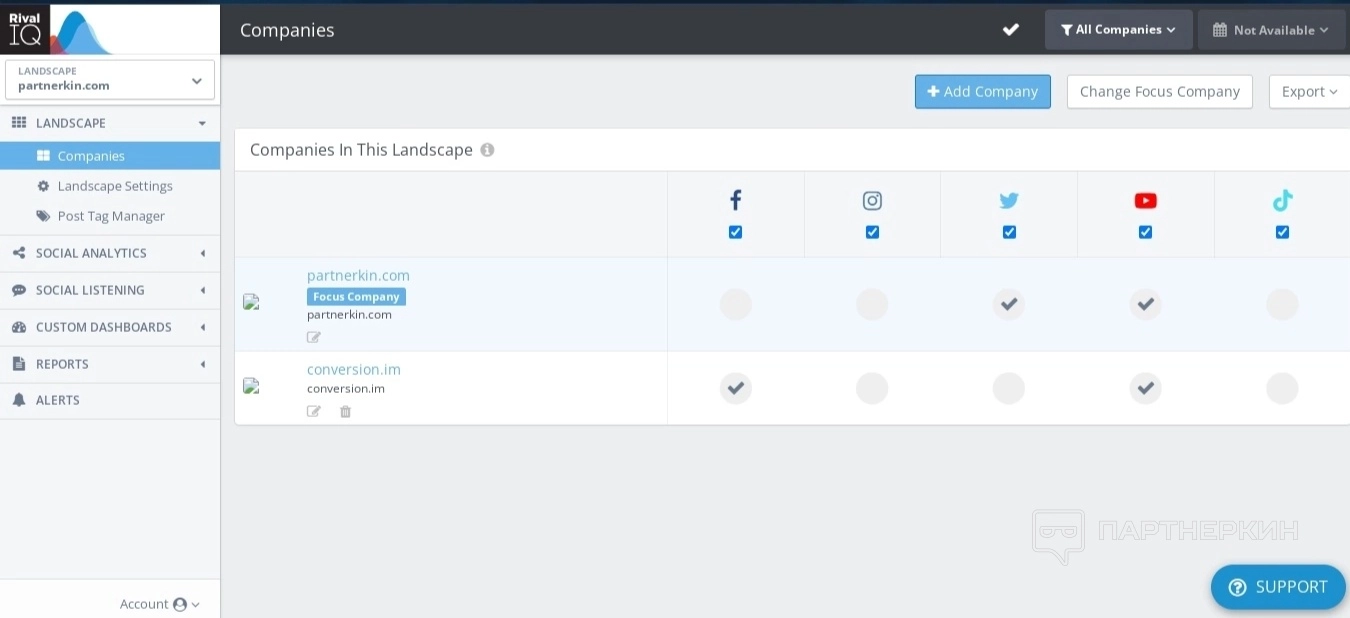The width and height of the screenshot is (1350, 618).
Task: Click the checkmark icon in top bar
Action: coord(1011,29)
